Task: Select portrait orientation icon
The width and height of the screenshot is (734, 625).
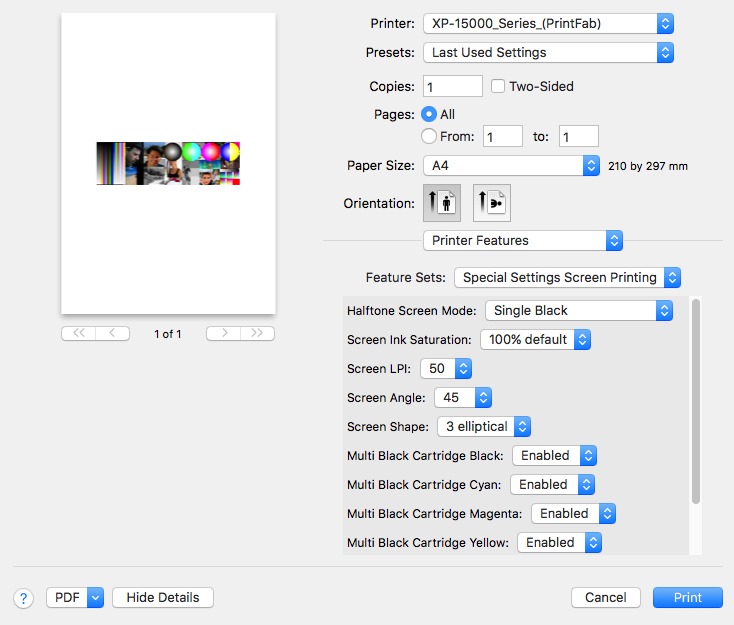Action: (x=442, y=203)
